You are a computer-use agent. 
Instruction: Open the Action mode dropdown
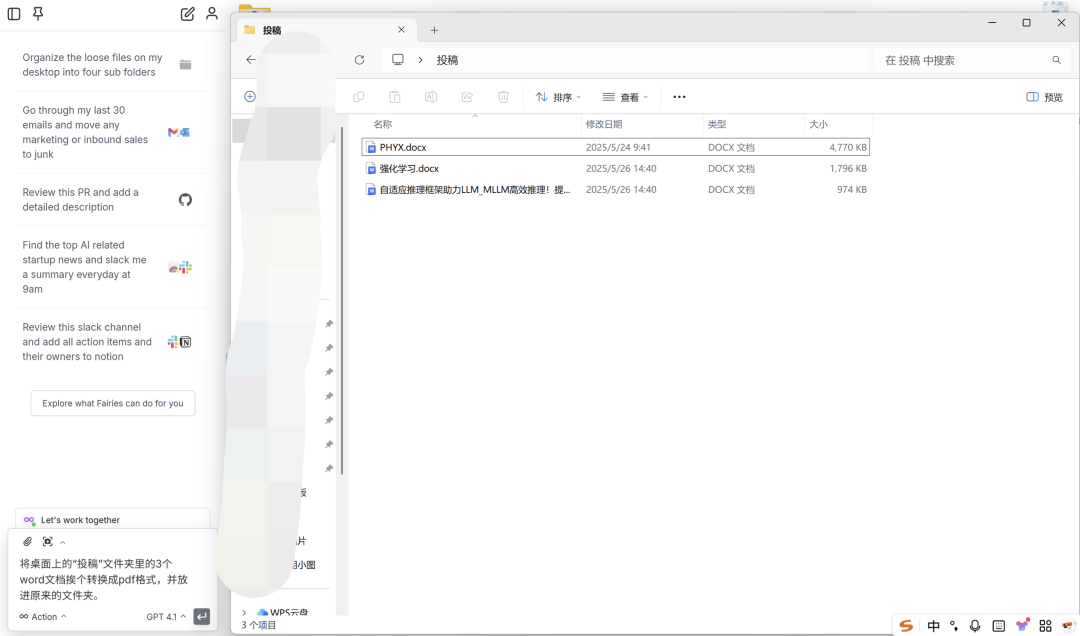click(x=43, y=617)
